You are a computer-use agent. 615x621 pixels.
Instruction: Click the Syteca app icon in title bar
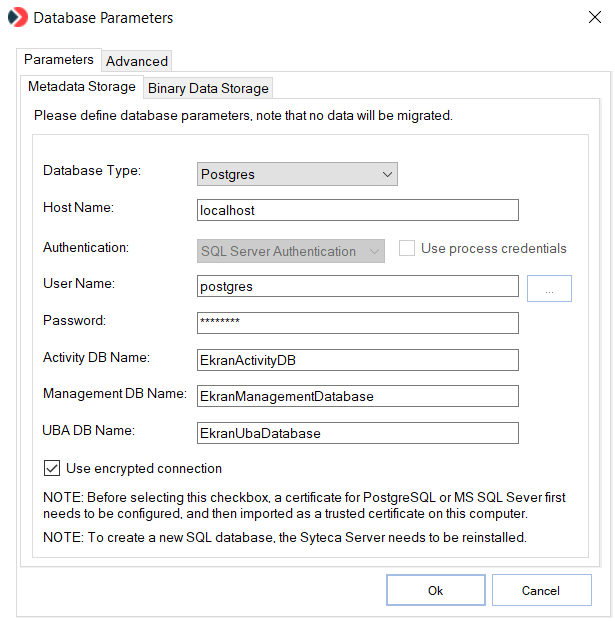(18, 18)
